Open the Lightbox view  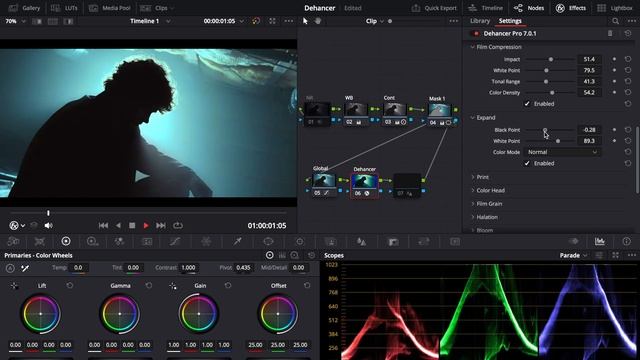pos(614,8)
